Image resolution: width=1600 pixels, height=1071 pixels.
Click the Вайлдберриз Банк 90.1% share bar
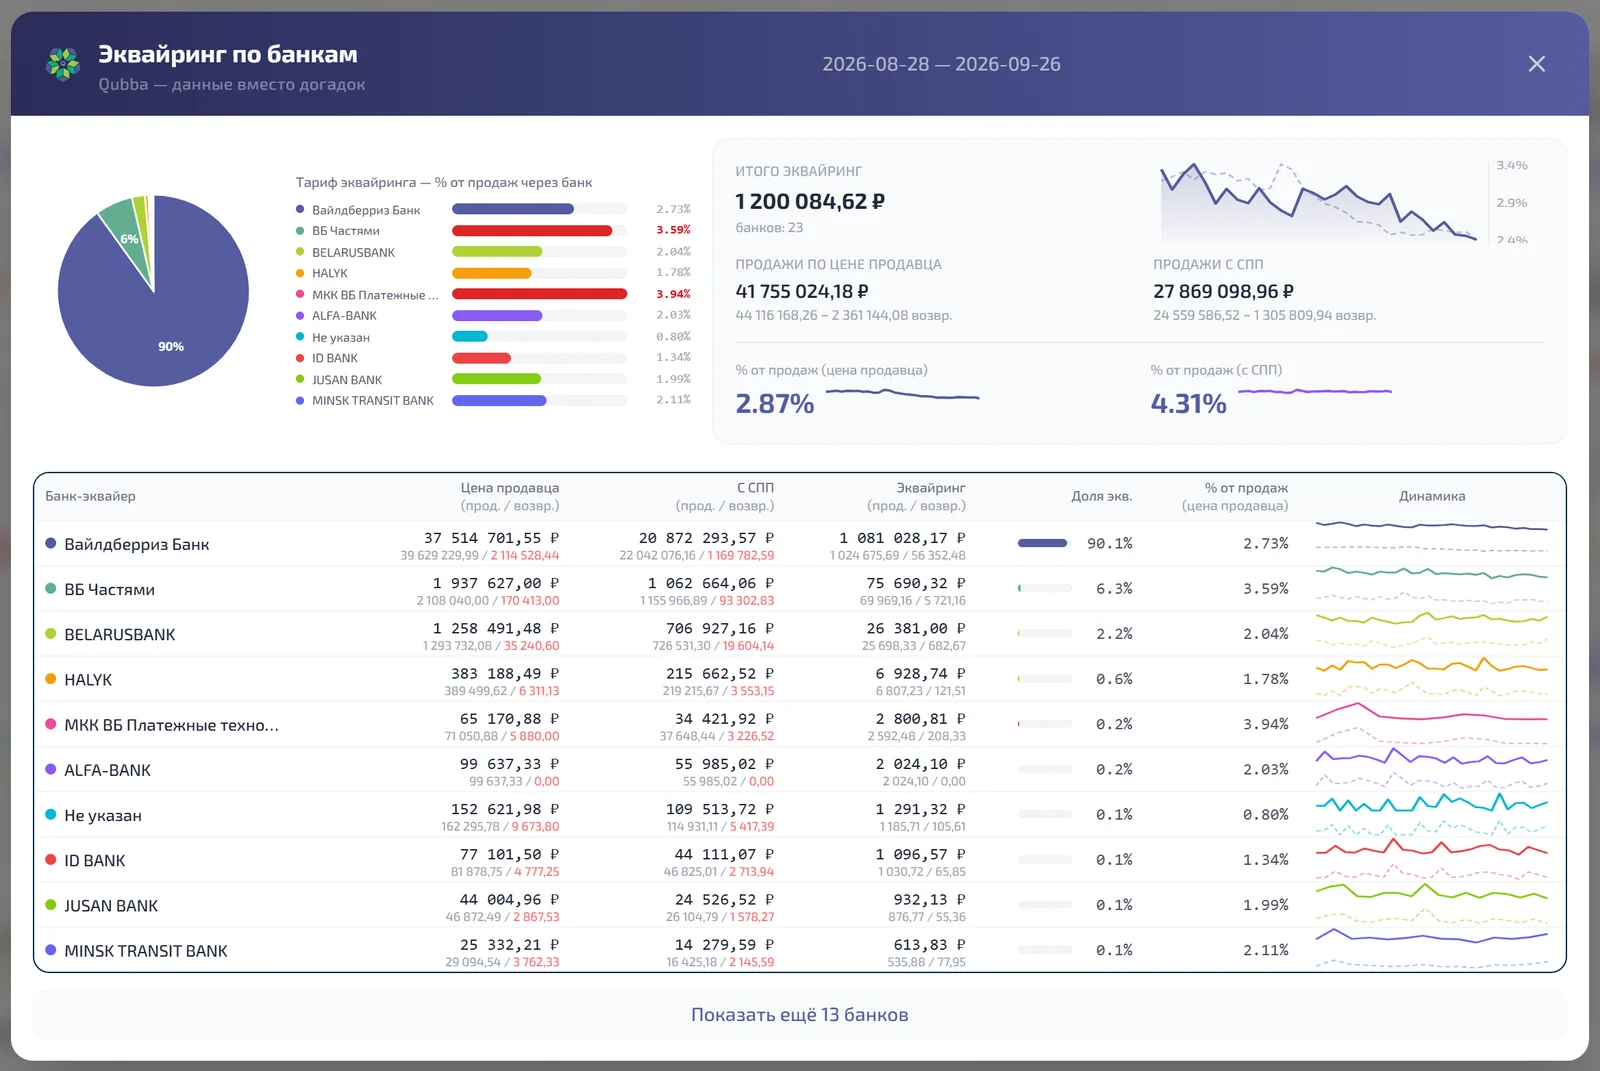click(x=1045, y=543)
